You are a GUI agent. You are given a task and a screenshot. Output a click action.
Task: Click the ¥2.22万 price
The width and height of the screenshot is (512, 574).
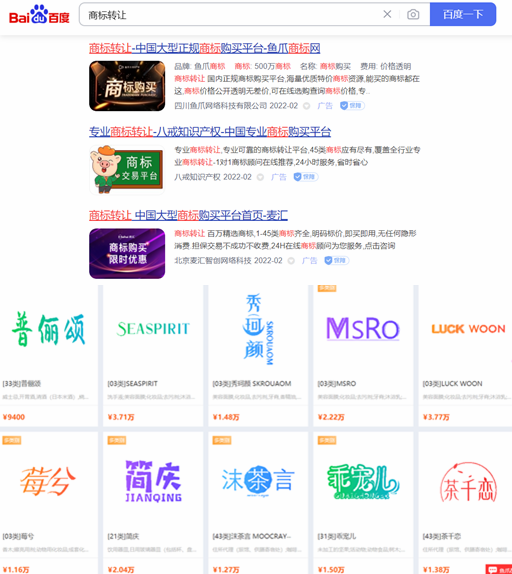click(x=331, y=417)
